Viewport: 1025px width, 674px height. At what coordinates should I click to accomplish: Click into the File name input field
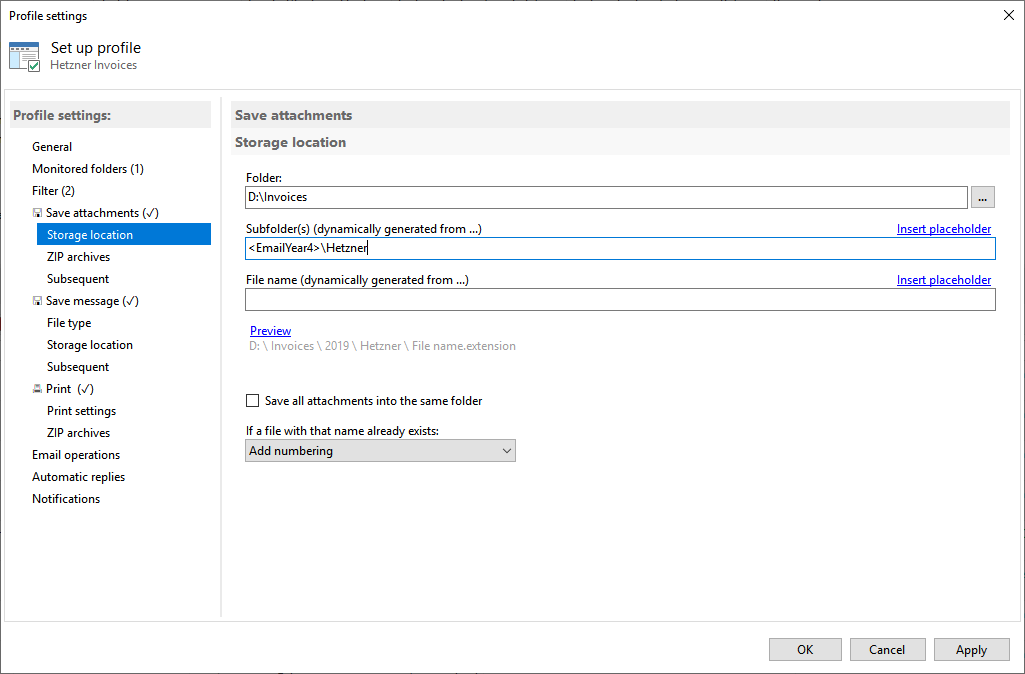click(620, 300)
